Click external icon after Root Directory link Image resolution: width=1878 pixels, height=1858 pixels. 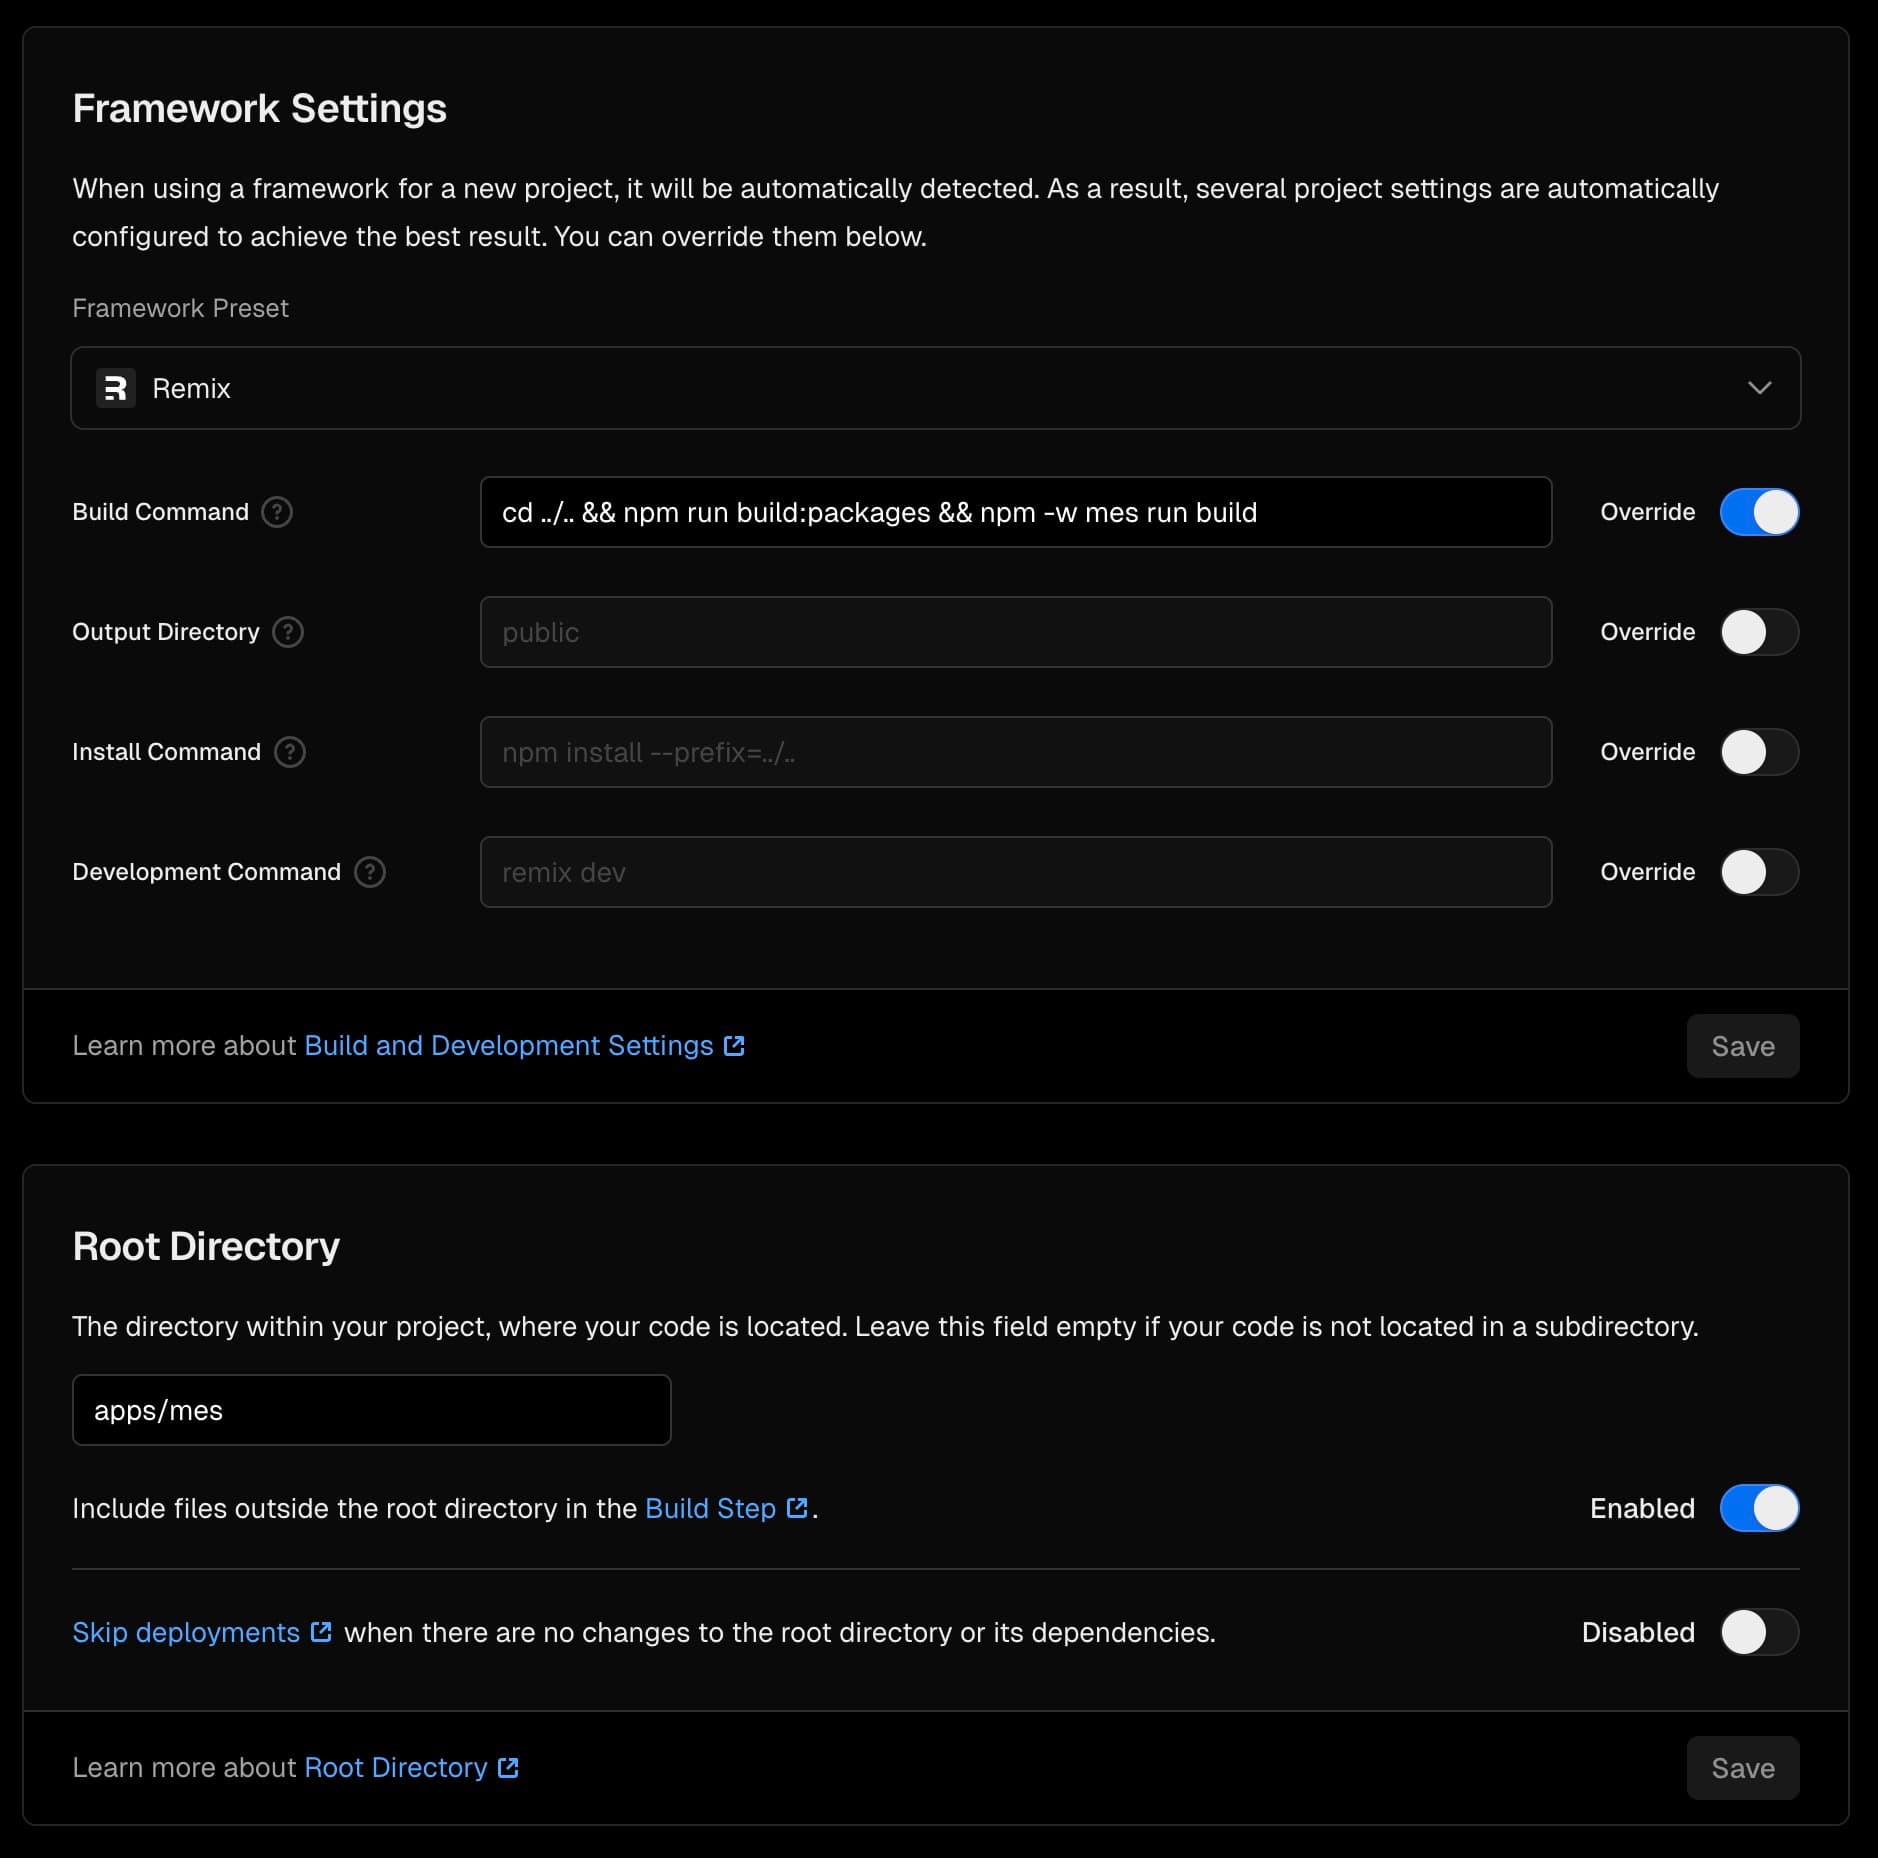[x=508, y=1768]
